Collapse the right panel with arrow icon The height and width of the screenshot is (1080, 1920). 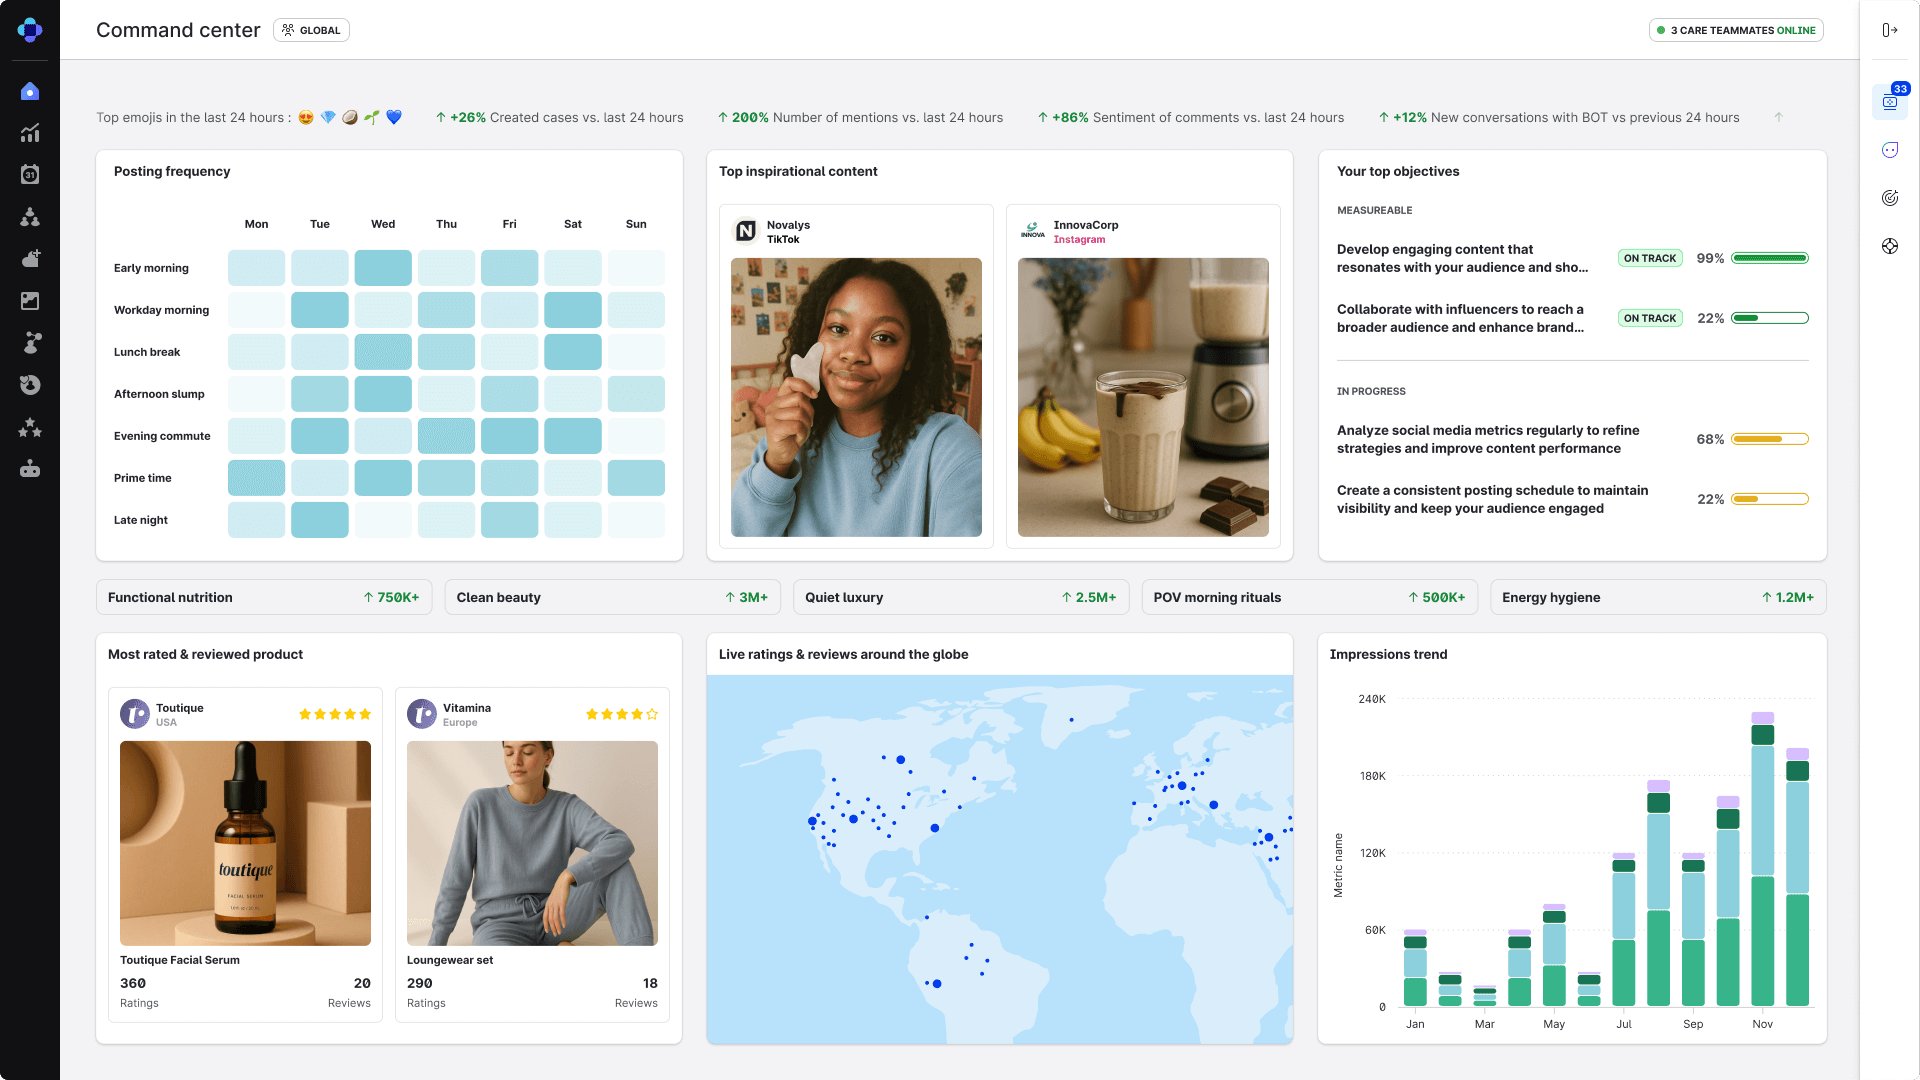pos(1890,30)
